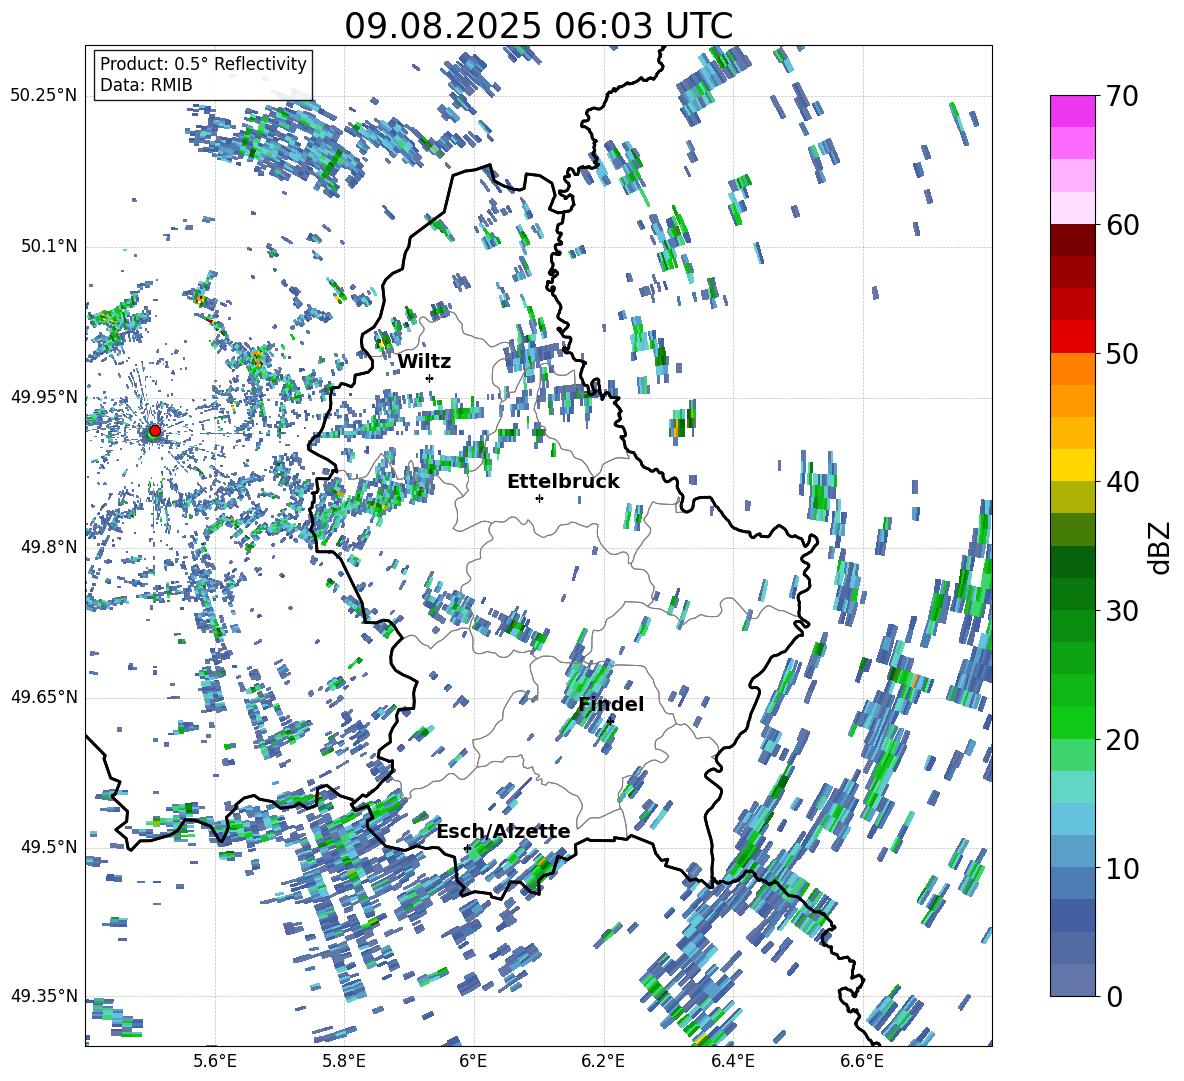This screenshot has height=1081, width=1184.
Task: Click the red radar location dot
Action: click(155, 431)
